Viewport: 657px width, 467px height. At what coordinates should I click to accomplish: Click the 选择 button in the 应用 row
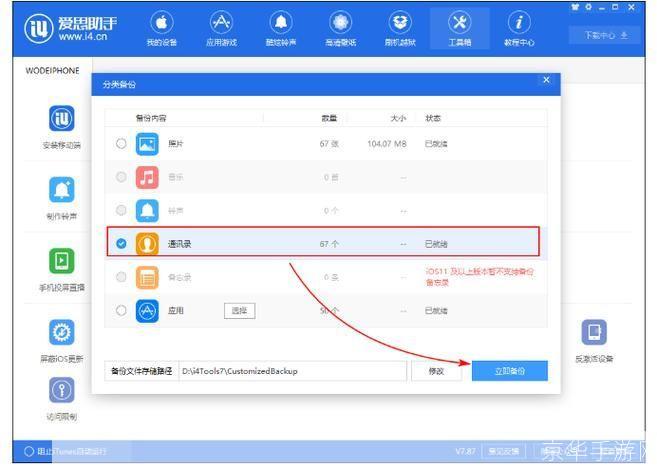pyautogui.click(x=239, y=311)
